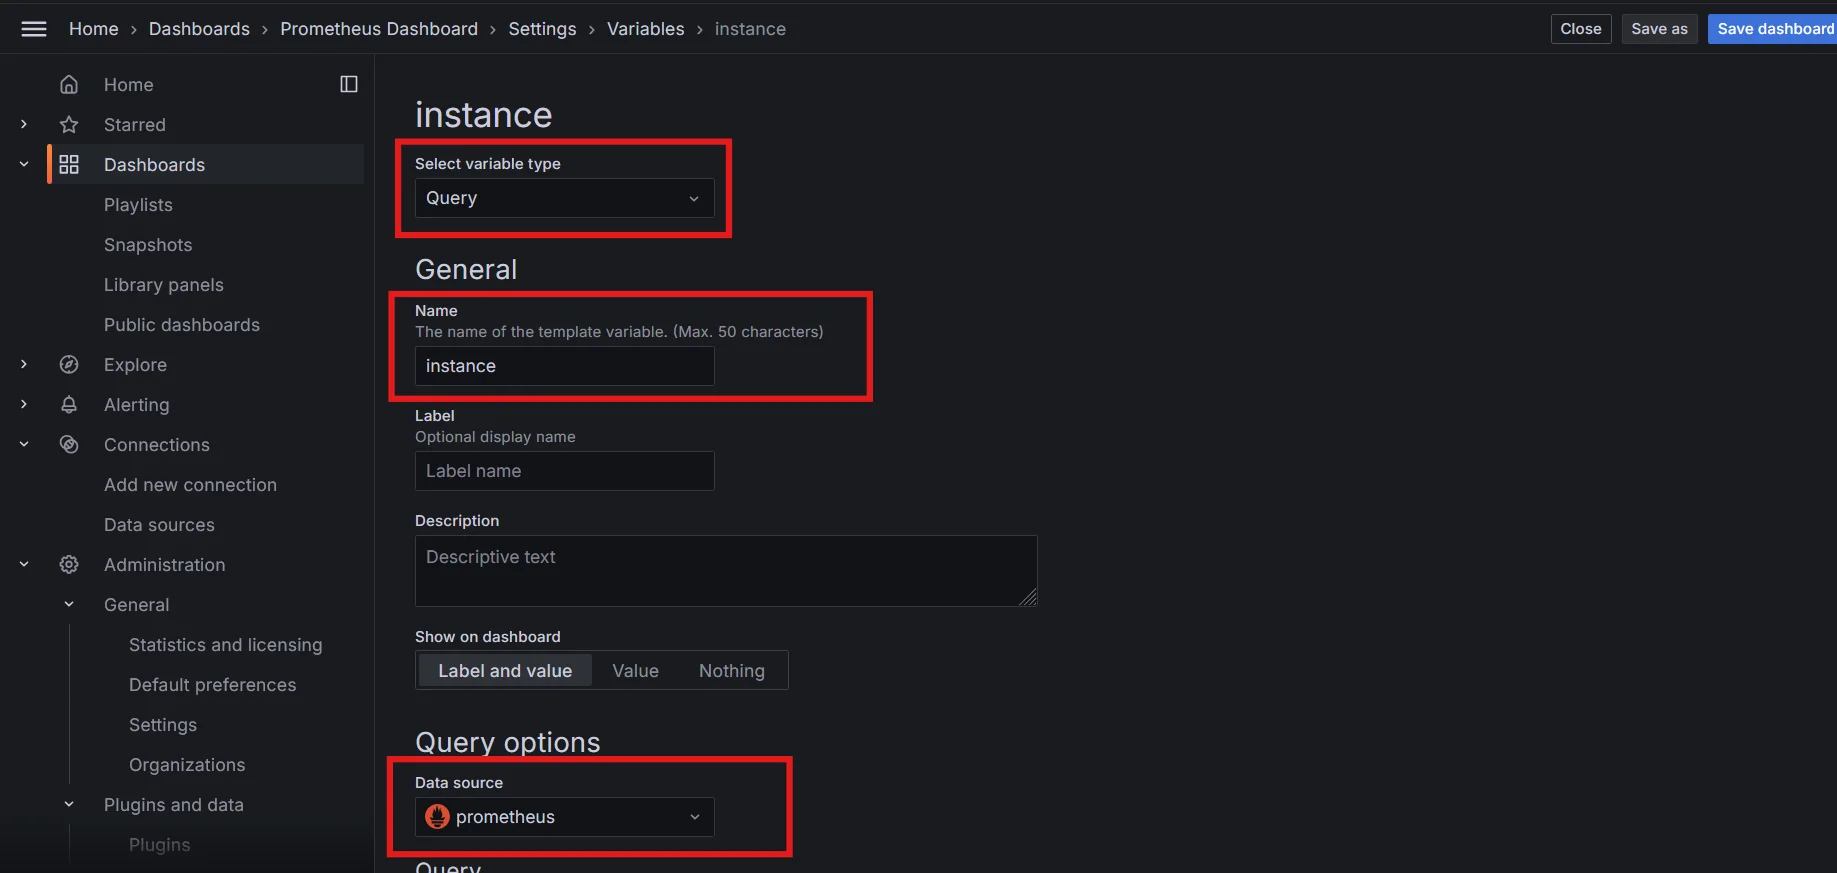Expand the Explore section chevron
Viewport: 1837px width, 873px height.
coord(24,364)
